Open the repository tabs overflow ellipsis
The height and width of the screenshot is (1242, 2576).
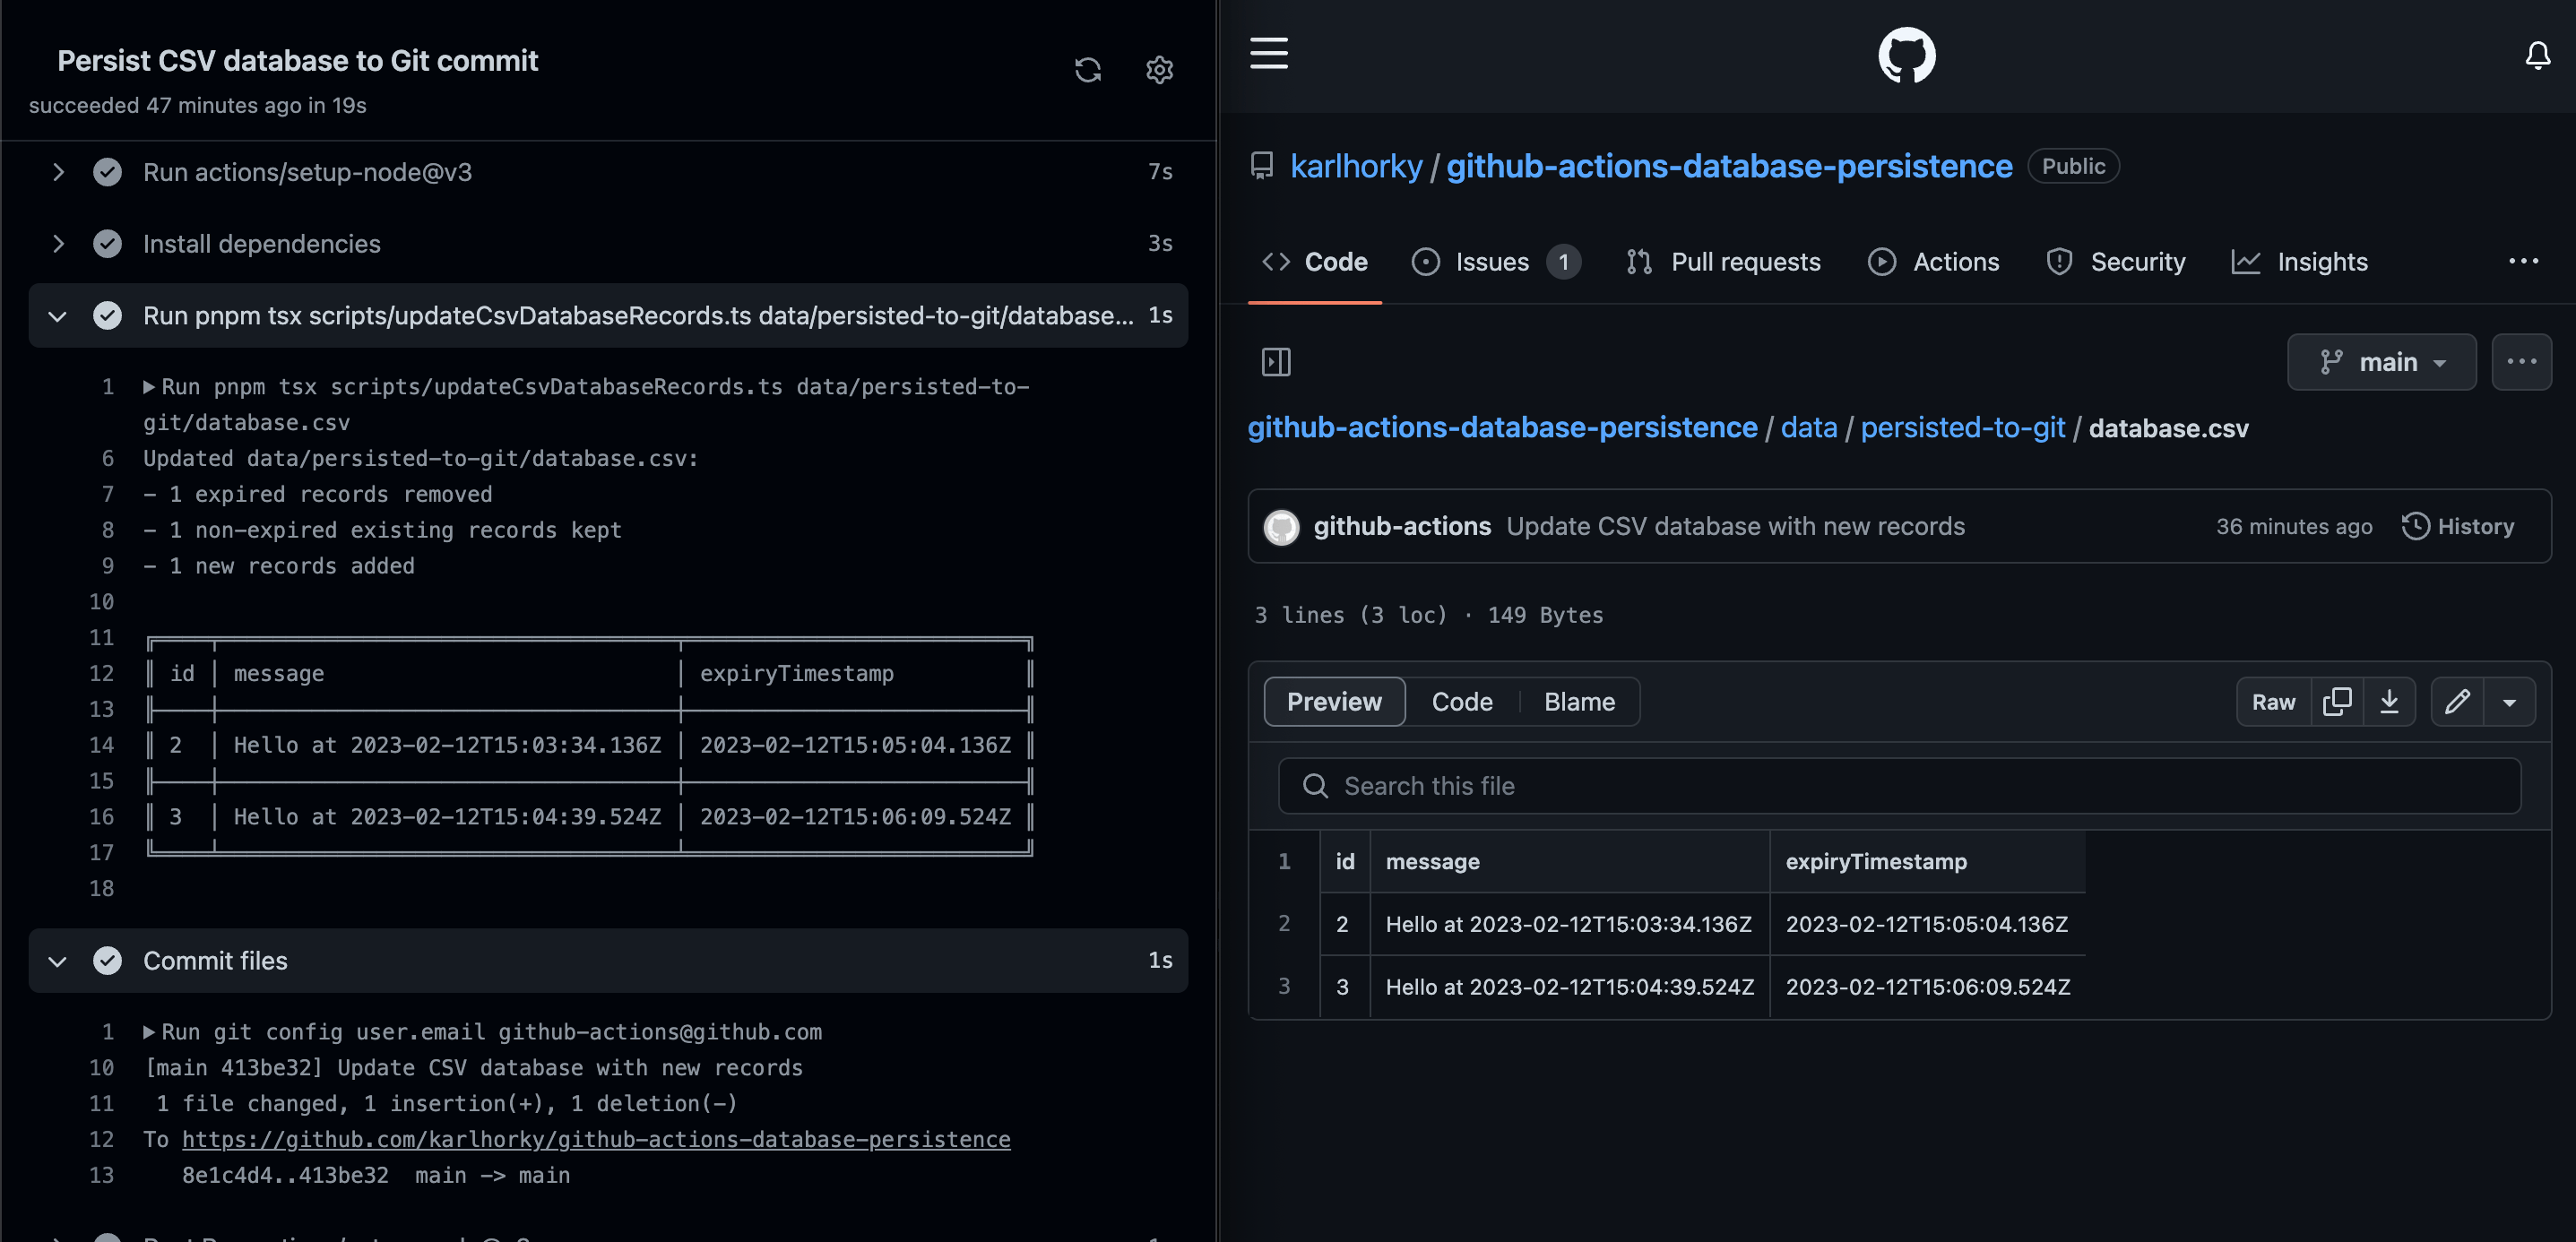2523,261
